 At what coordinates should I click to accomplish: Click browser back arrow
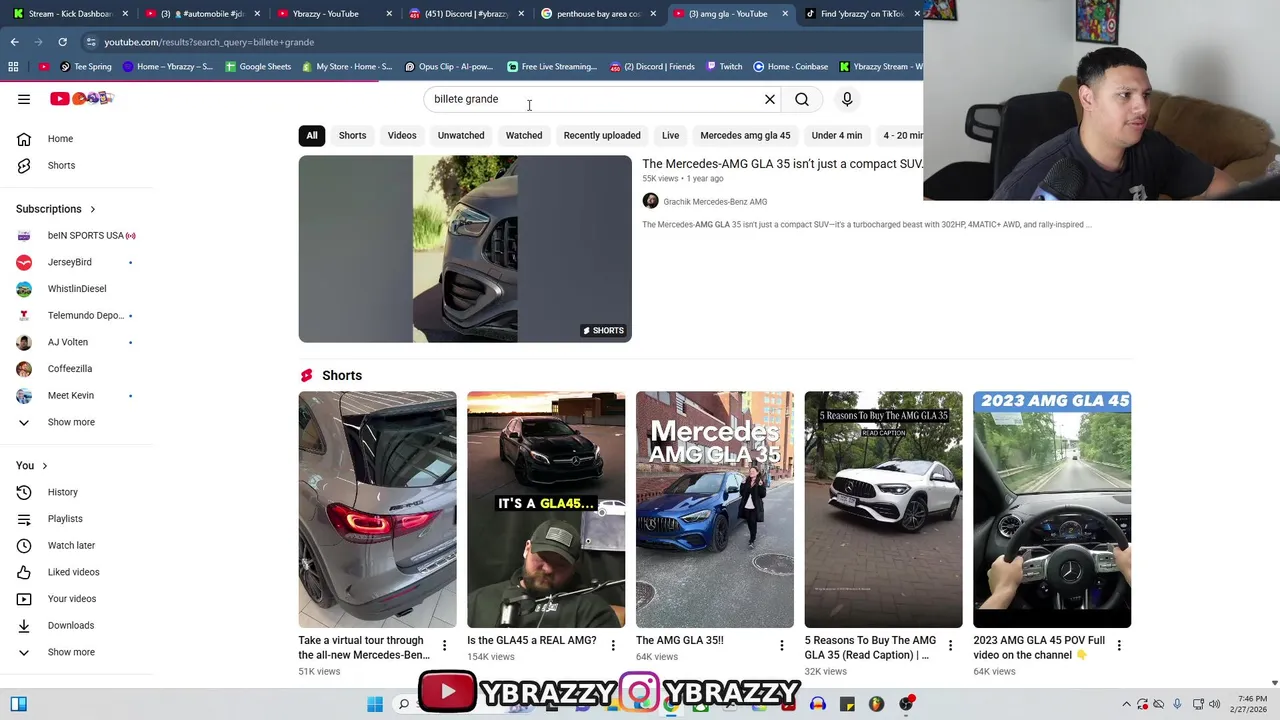click(x=14, y=42)
